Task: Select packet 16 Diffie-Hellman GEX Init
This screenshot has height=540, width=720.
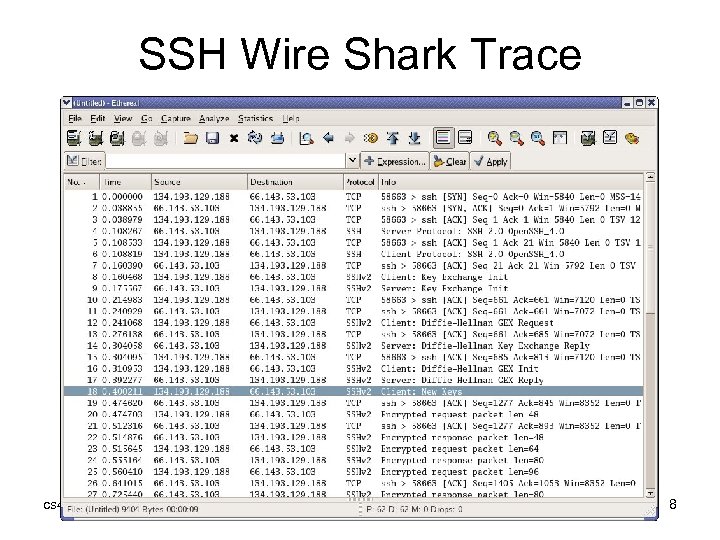Action: coord(353,369)
